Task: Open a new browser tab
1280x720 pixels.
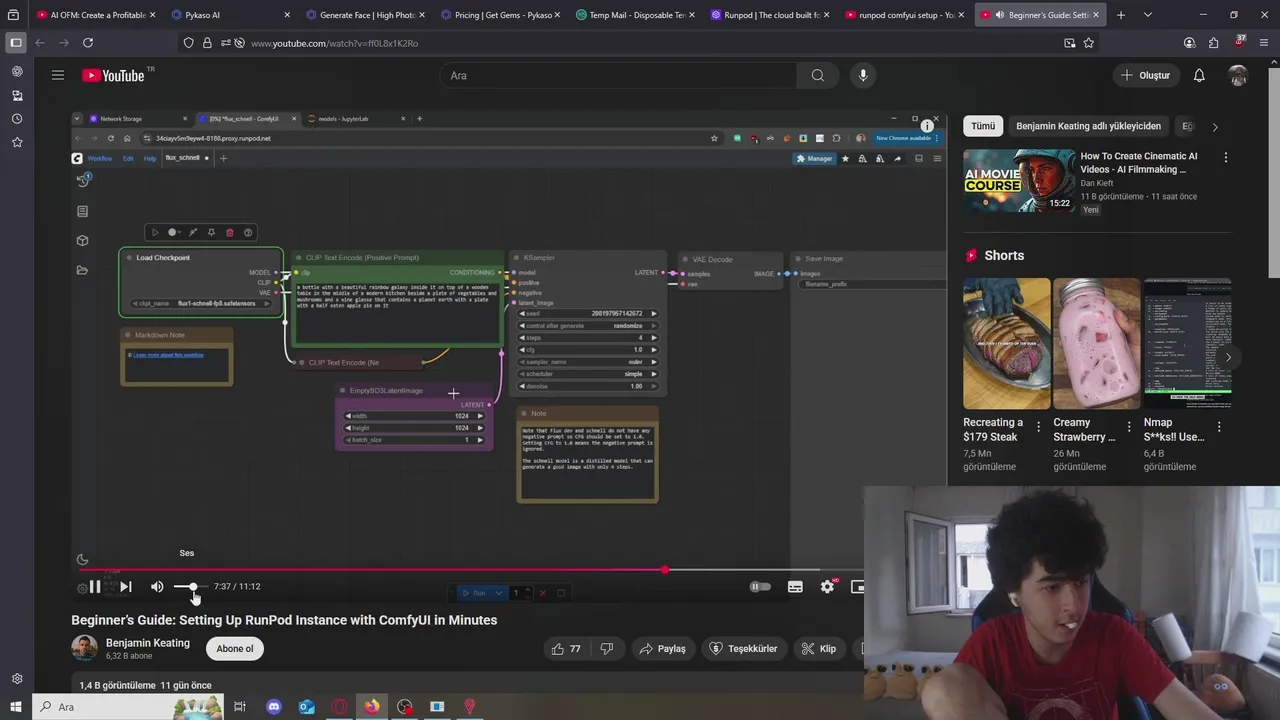Action: tap(1120, 15)
